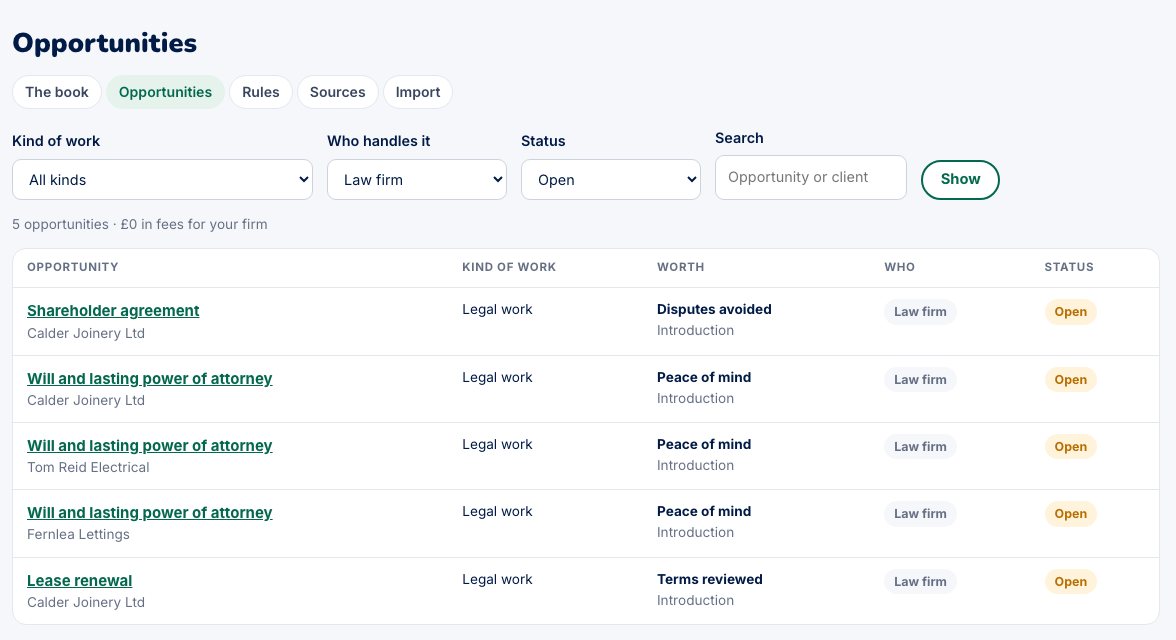This screenshot has width=1176, height=640.
Task: Click the Disputes avoided worth text
Action: 714,309
